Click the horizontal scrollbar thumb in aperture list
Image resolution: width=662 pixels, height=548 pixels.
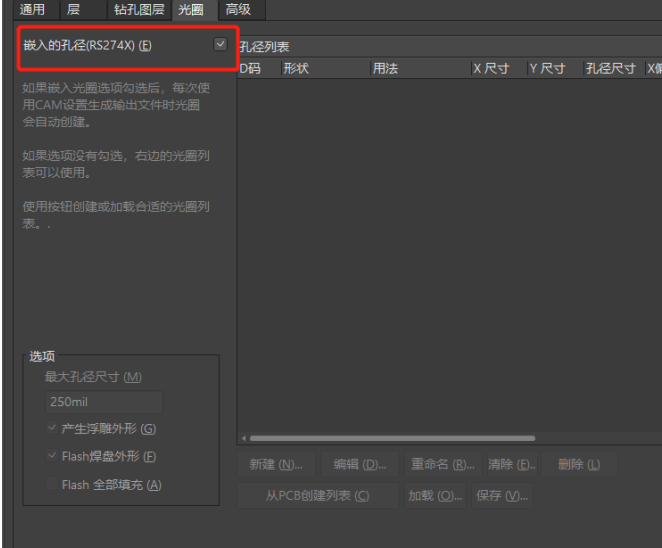tap(393, 438)
